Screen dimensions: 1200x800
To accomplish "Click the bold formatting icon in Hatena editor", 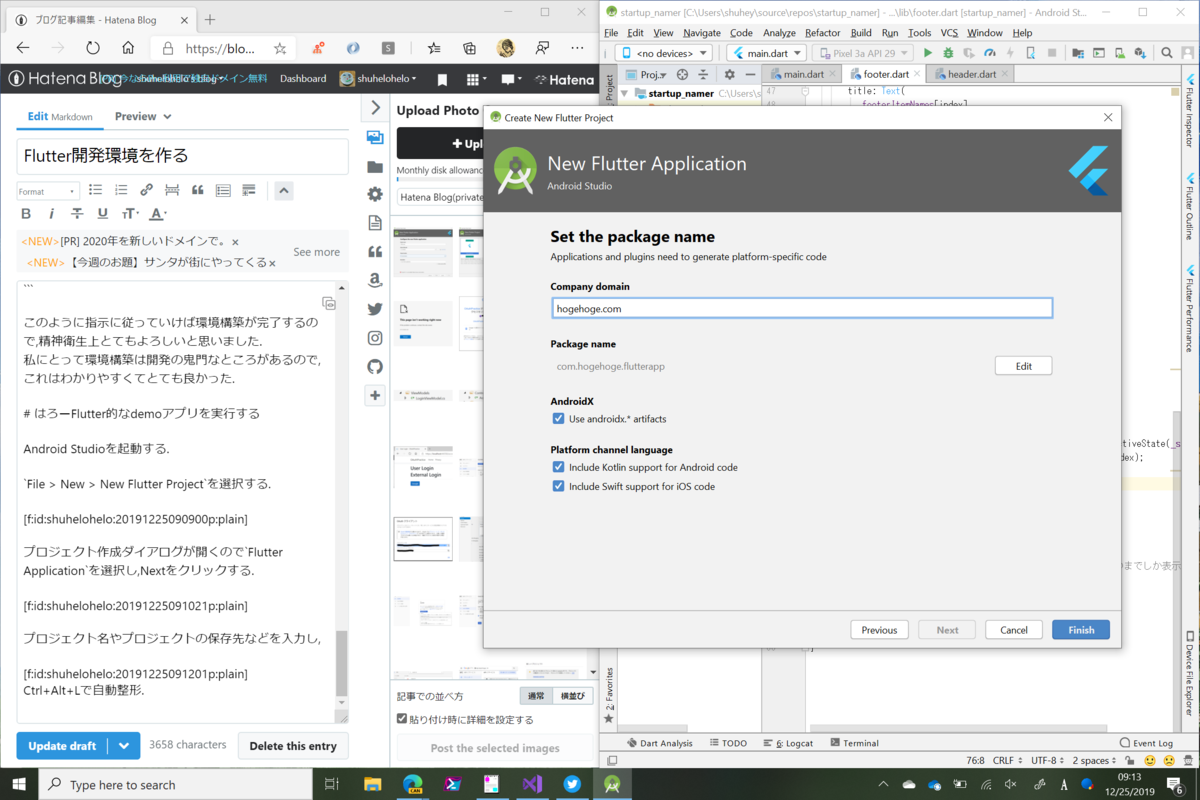I will pos(26,214).
